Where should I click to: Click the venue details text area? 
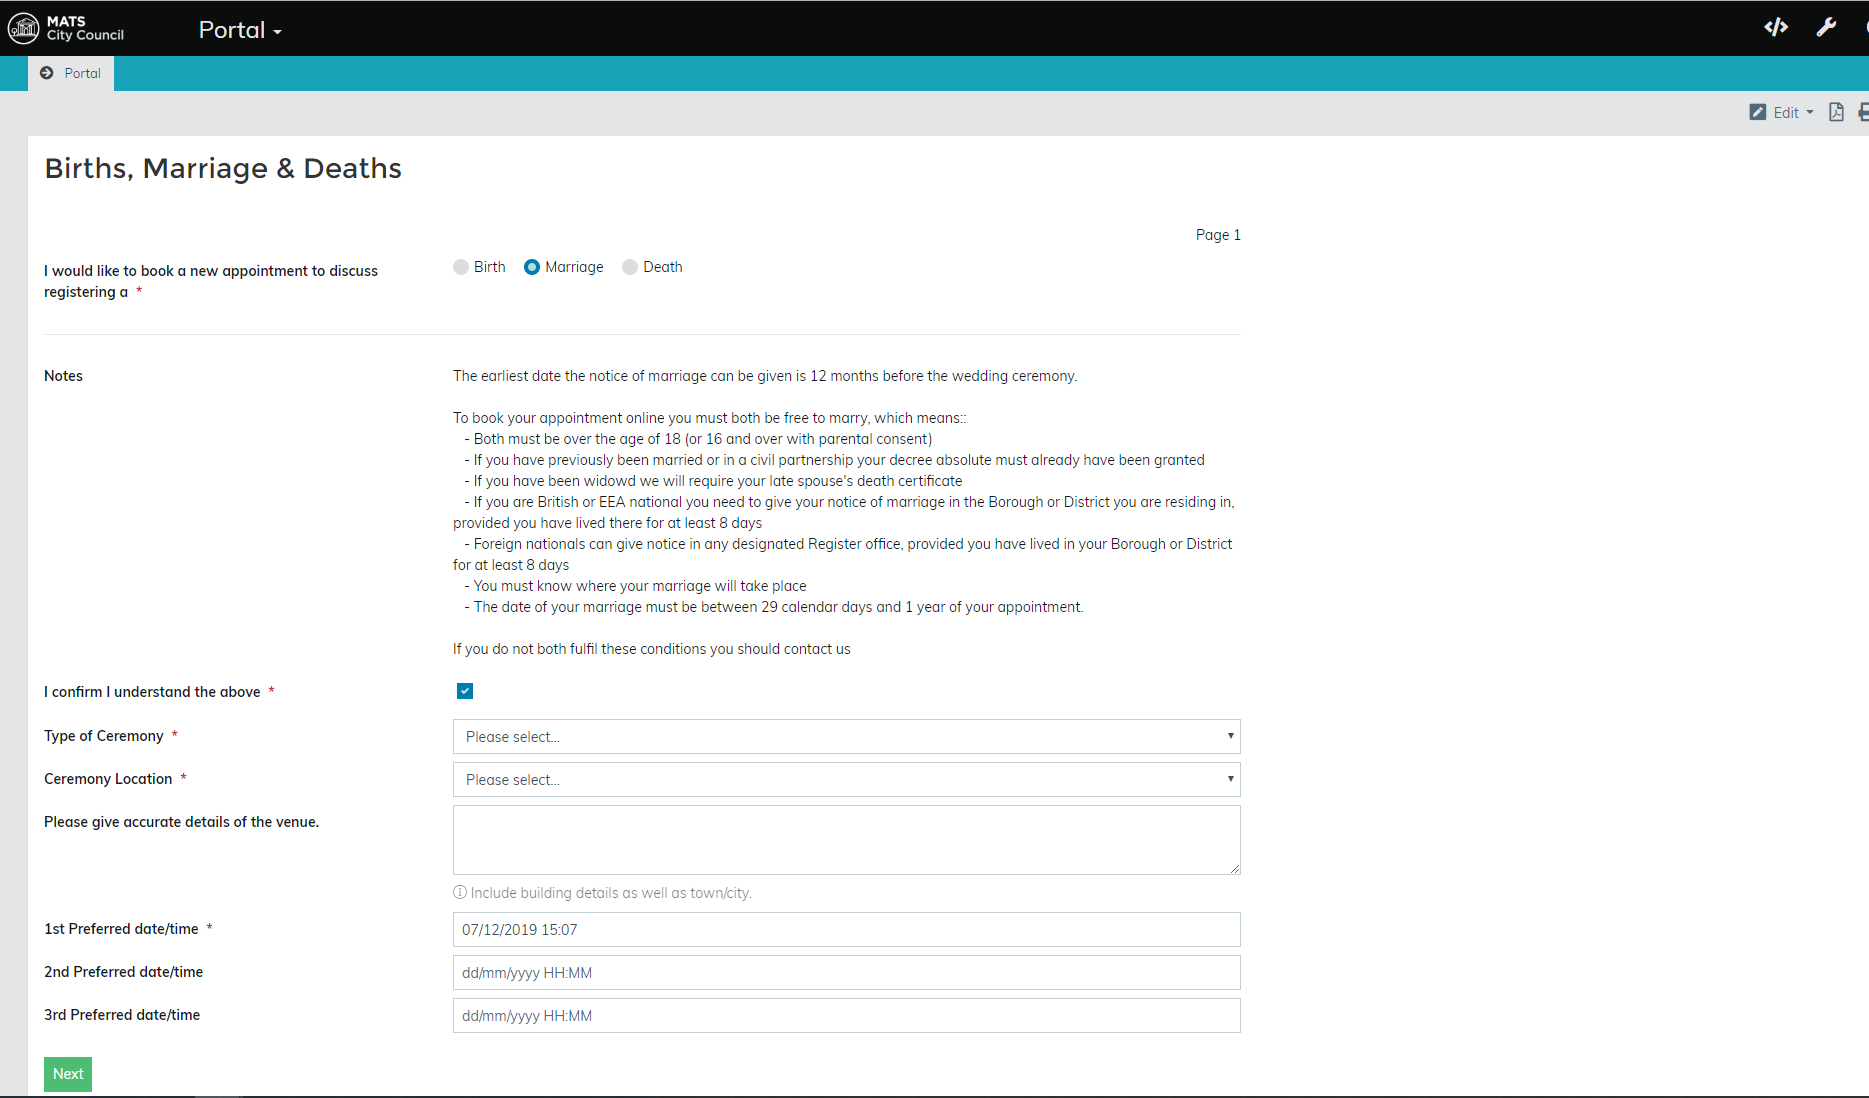tap(846, 840)
